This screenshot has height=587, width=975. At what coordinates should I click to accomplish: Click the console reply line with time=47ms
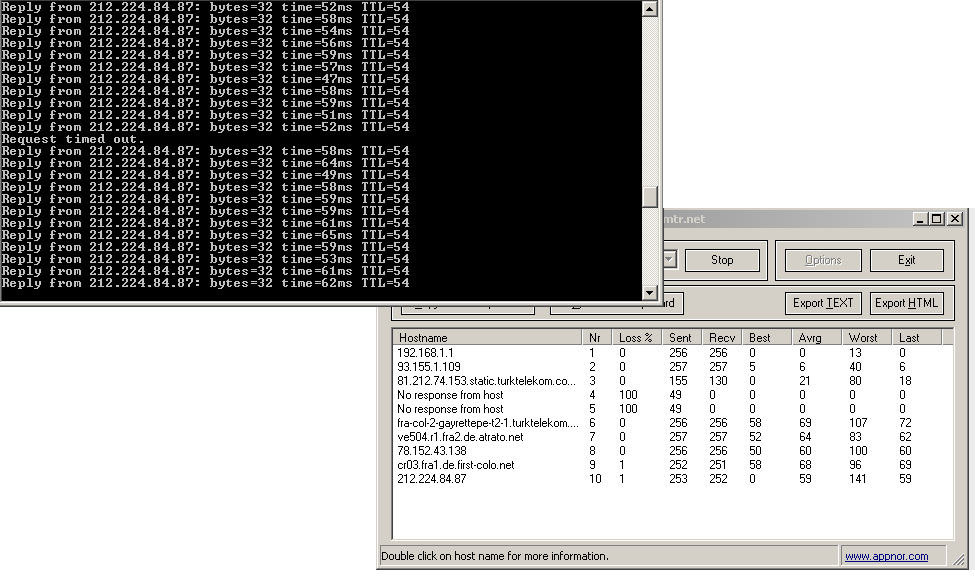coord(205,79)
